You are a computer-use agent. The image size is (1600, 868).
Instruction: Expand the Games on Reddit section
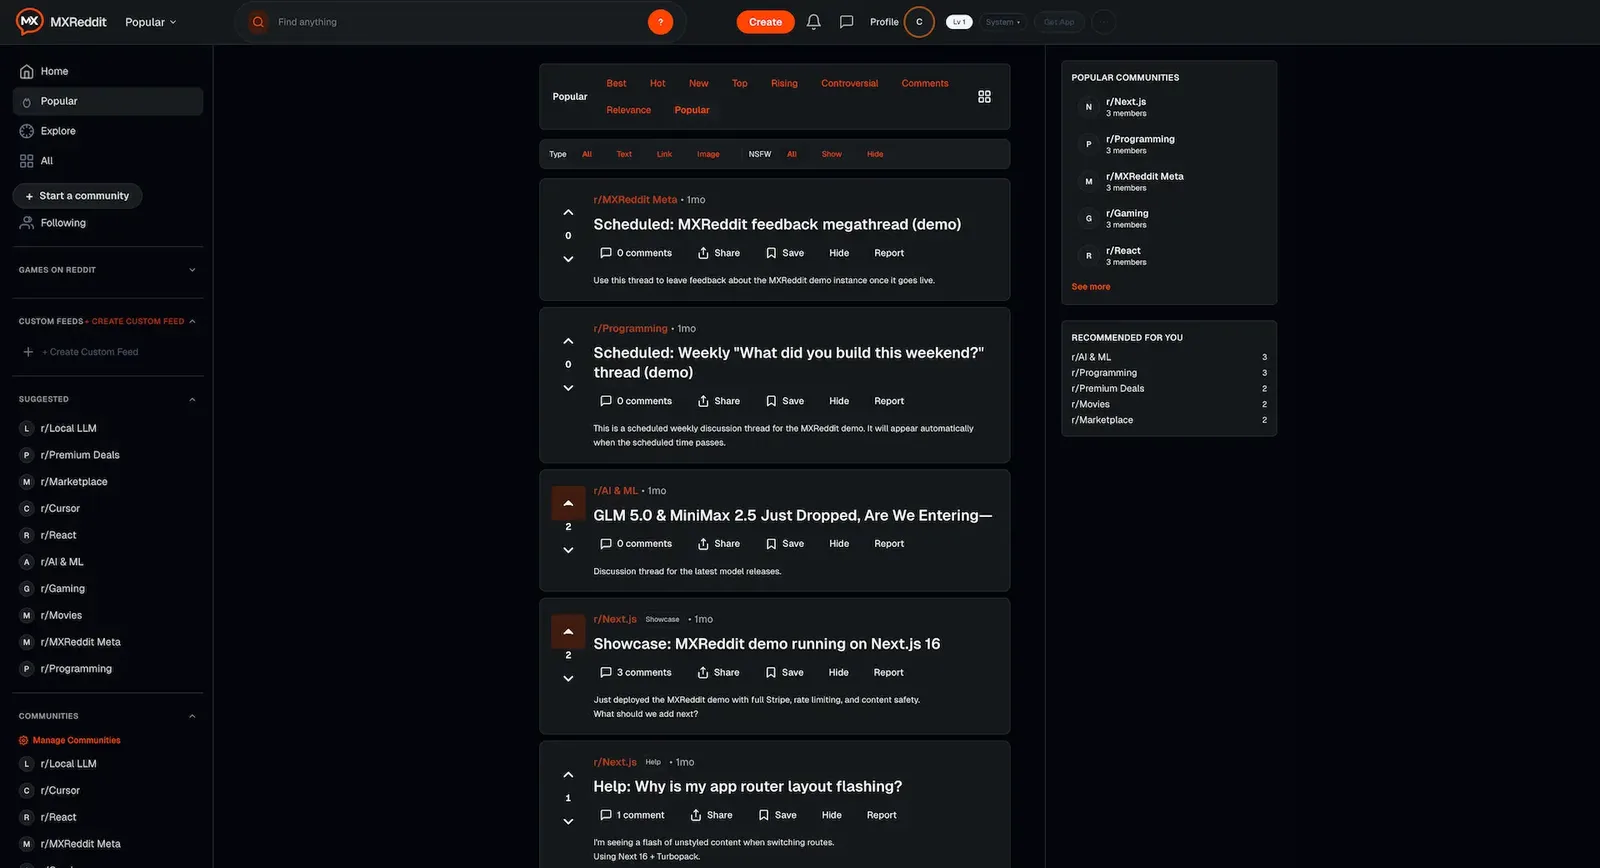(192, 270)
